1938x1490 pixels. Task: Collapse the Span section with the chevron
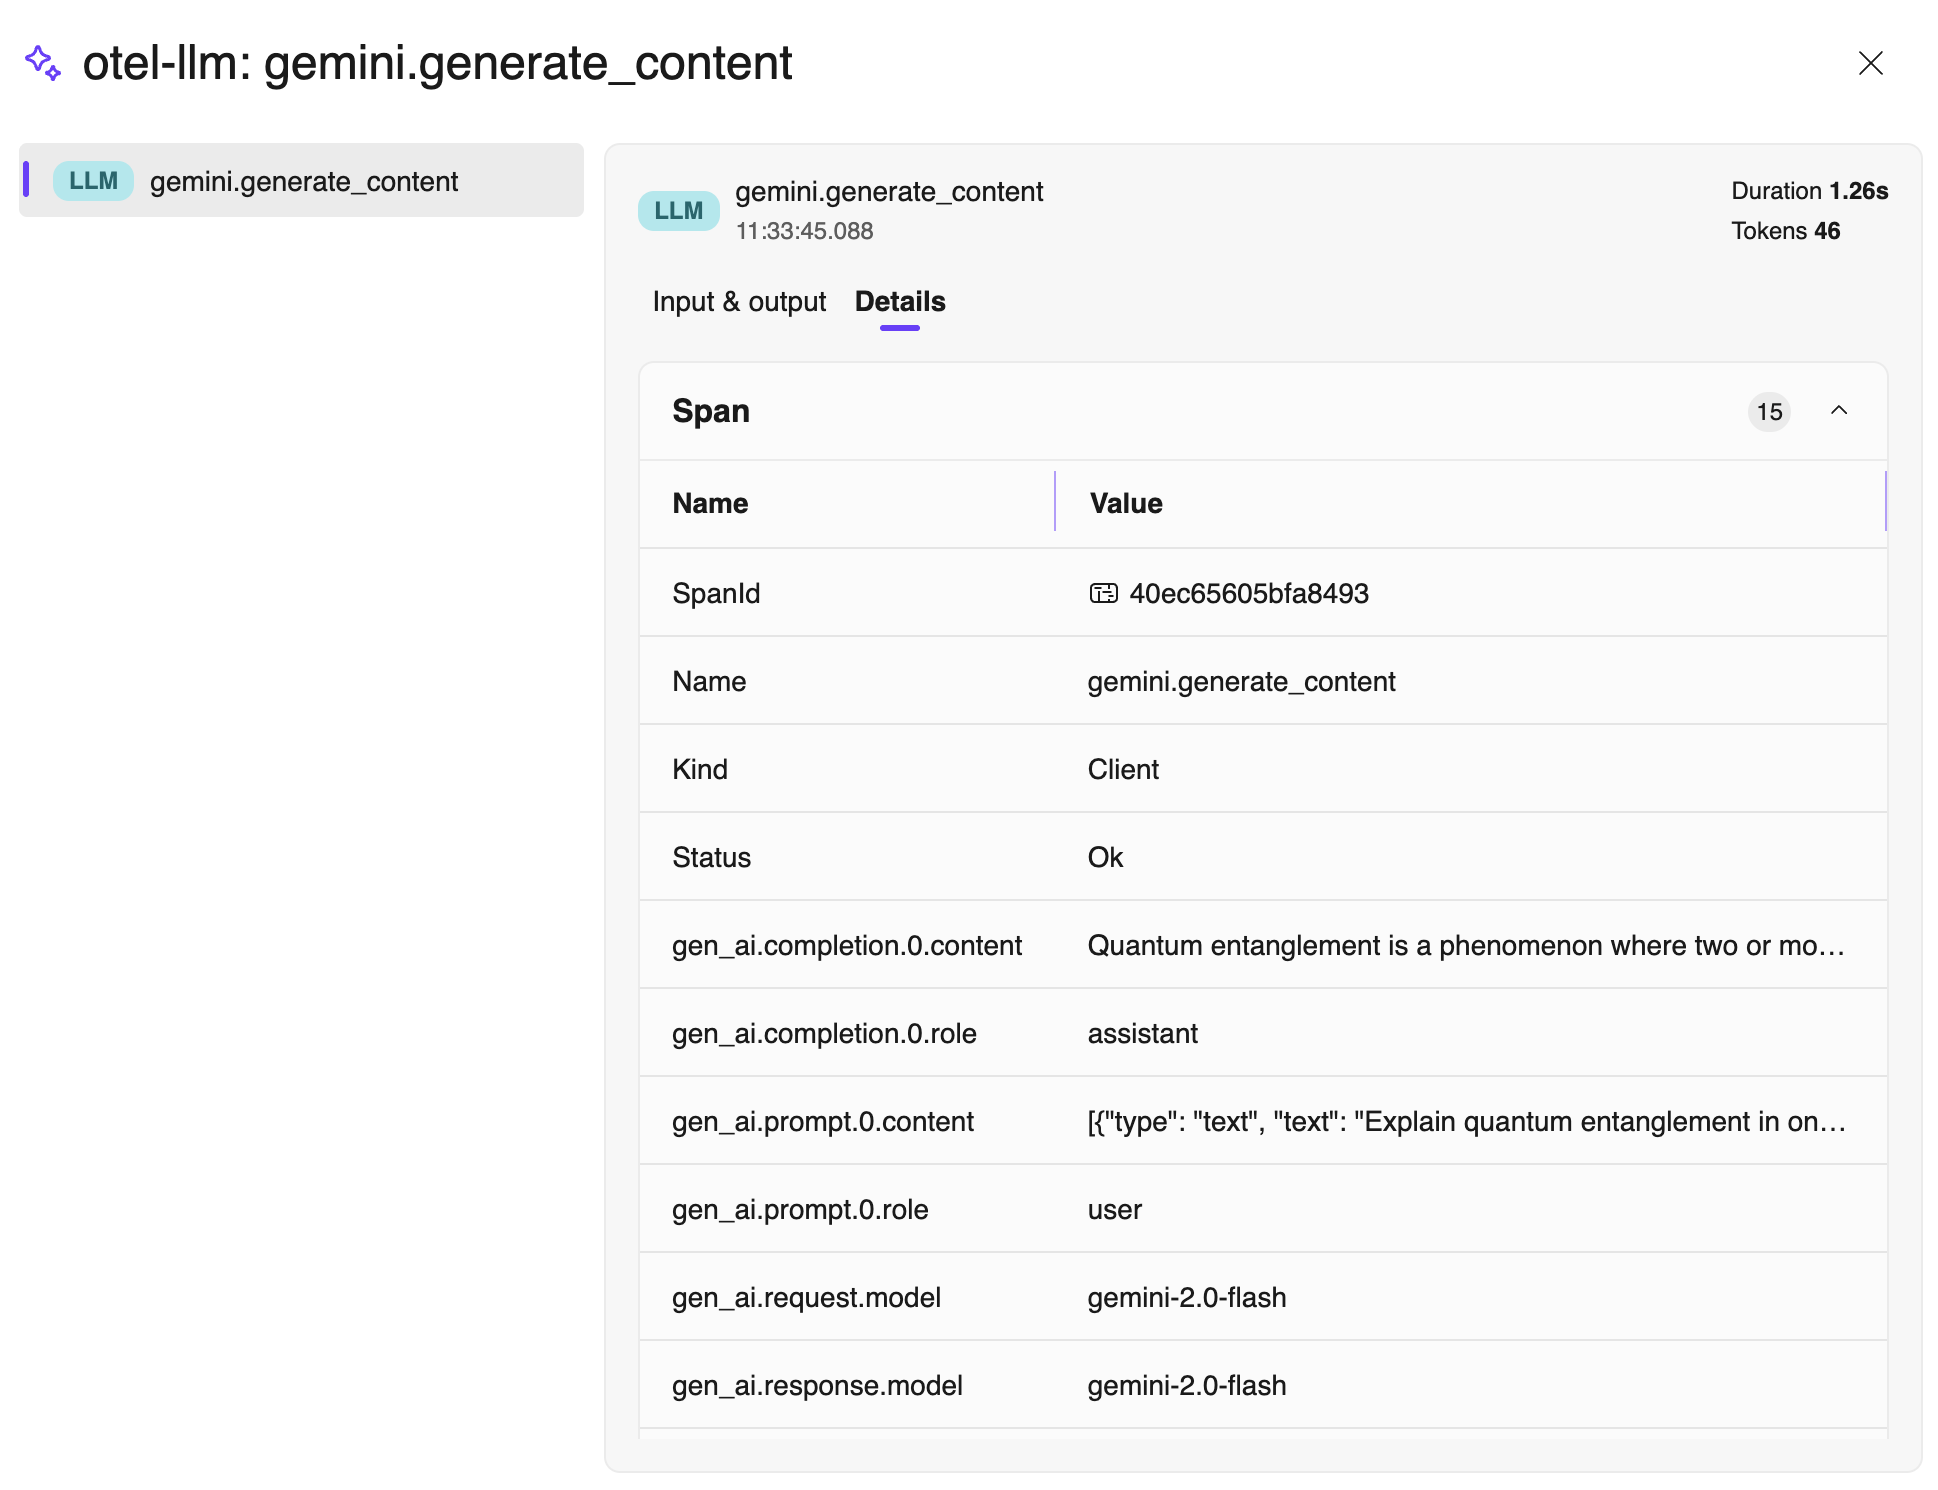[x=1838, y=411]
